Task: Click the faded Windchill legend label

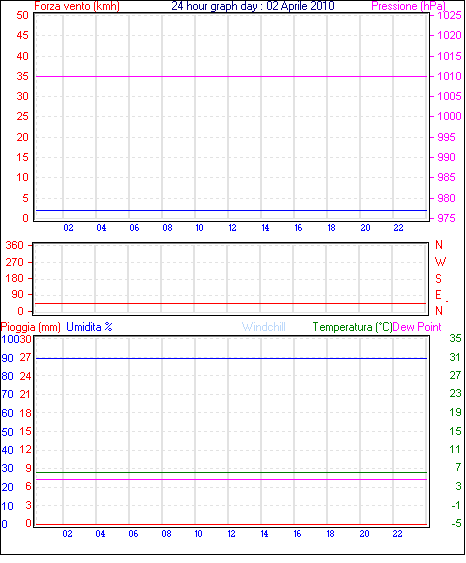Action: click(x=264, y=327)
